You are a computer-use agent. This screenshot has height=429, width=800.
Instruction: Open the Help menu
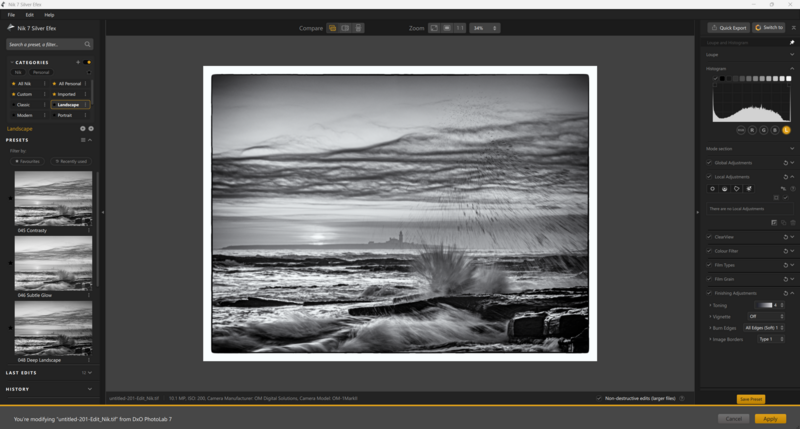click(x=49, y=15)
